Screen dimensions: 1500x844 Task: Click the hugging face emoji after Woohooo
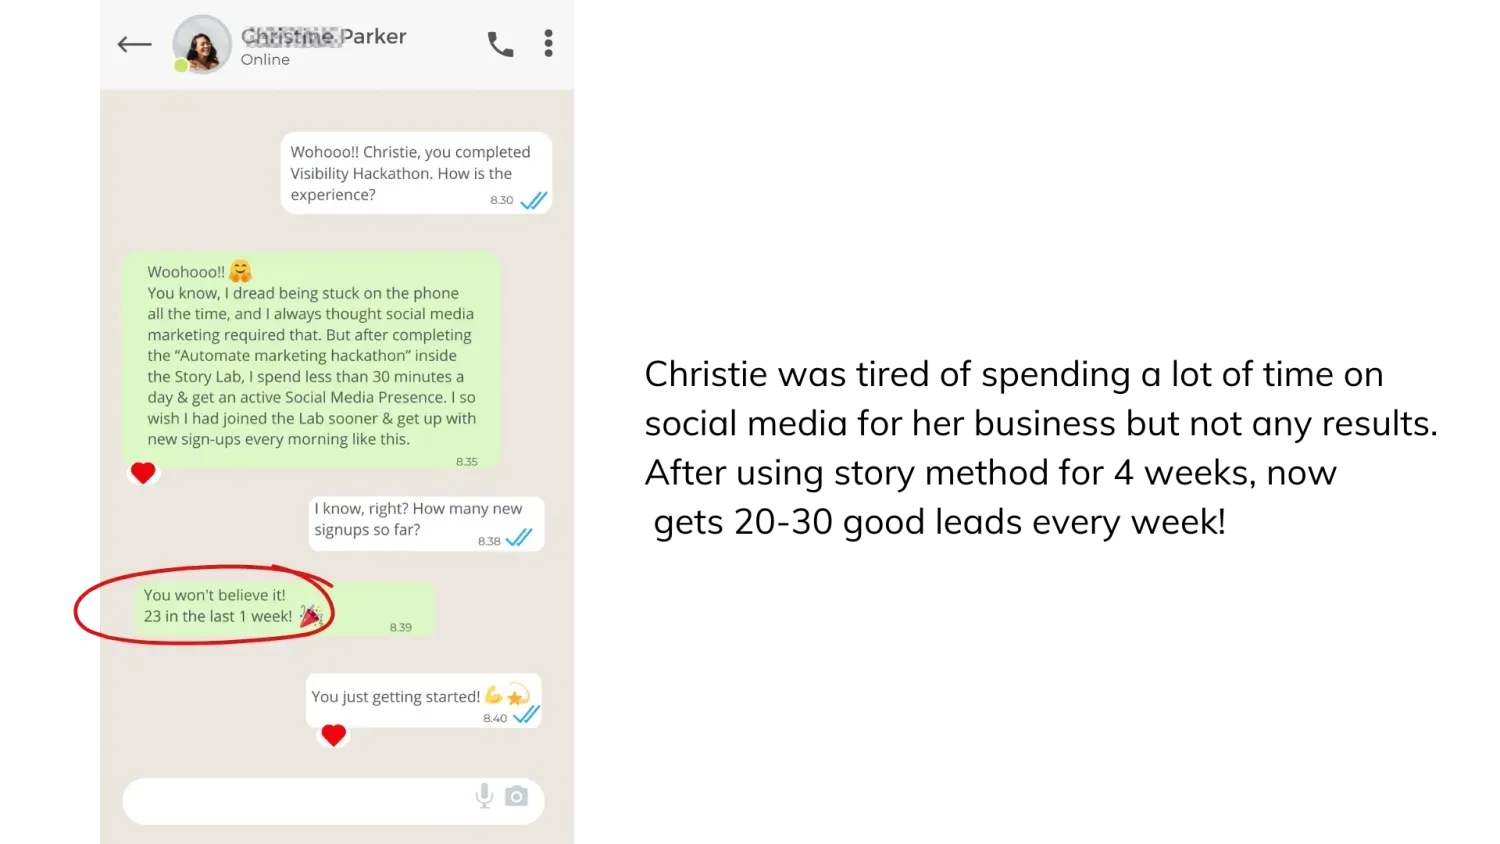240,271
